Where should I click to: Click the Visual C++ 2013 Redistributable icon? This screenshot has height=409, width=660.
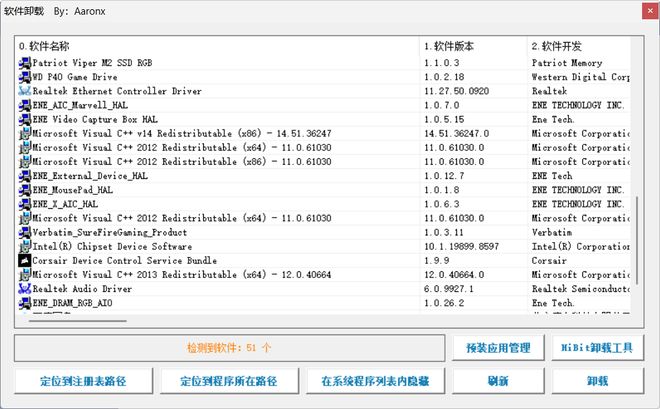(x=25, y=275)
